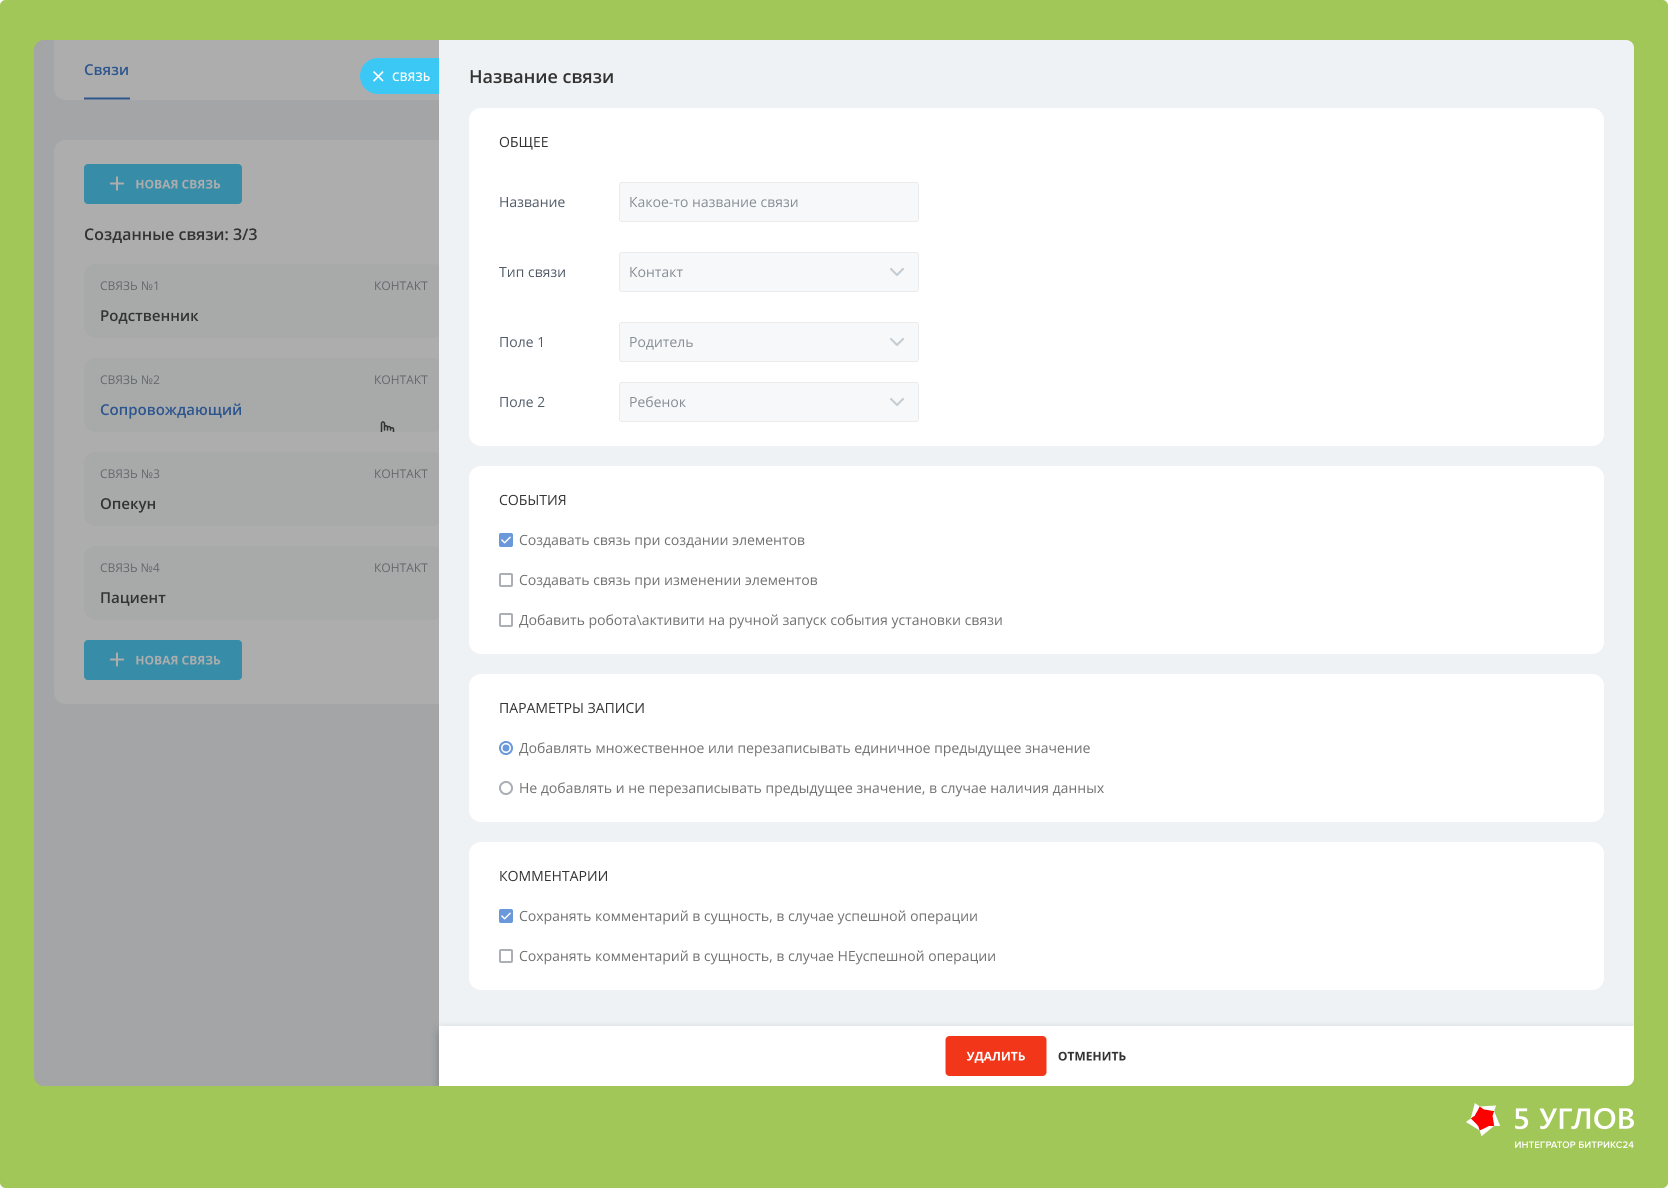This screenshot has width=1668, height=1188.
Task: Close the panel with the X СВЯЗЬ button
Action: (x=400, y=76)
